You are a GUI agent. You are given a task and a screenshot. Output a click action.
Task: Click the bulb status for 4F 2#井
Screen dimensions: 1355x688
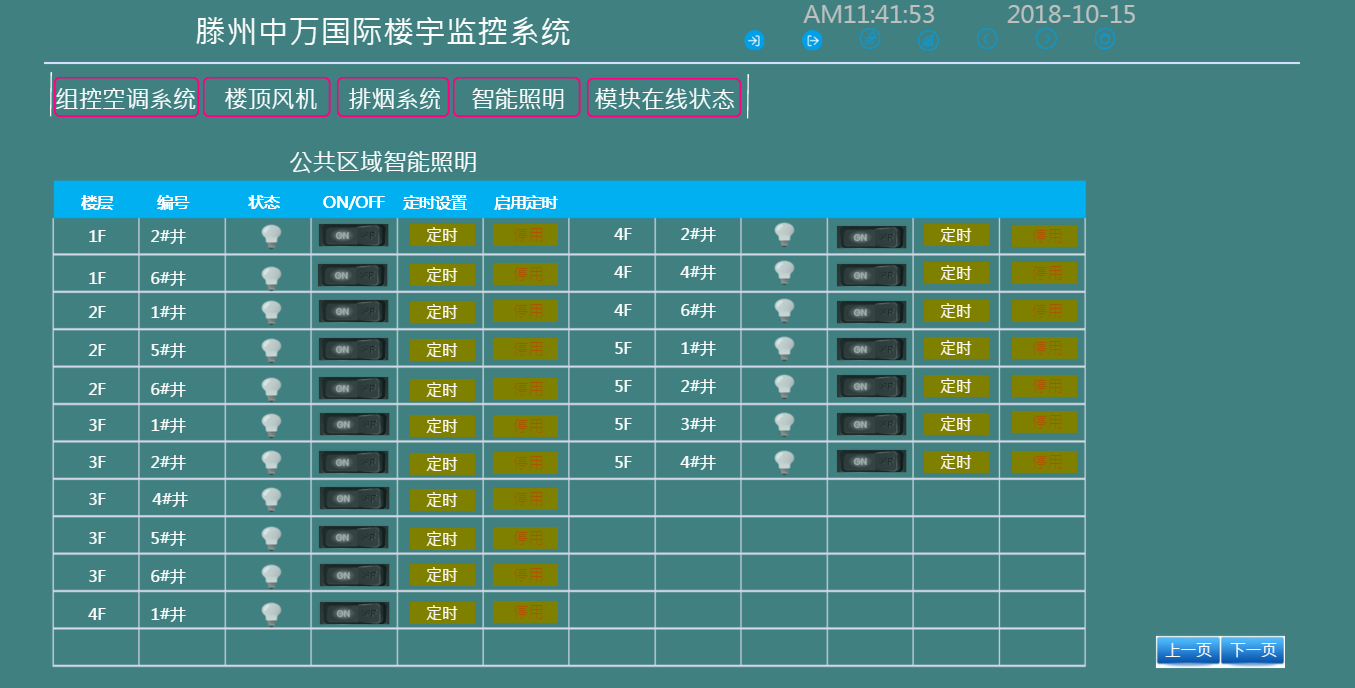(785, 234)
